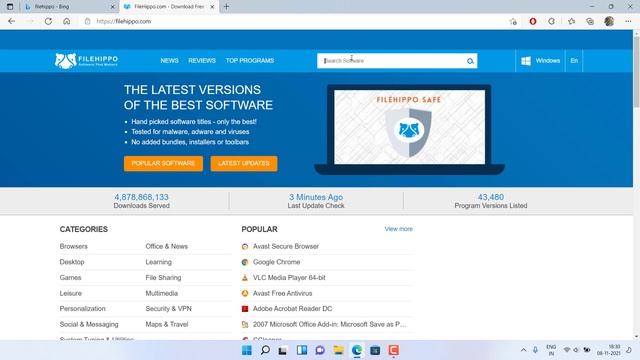Click the FileHippo logo

(x=87, y=60)
